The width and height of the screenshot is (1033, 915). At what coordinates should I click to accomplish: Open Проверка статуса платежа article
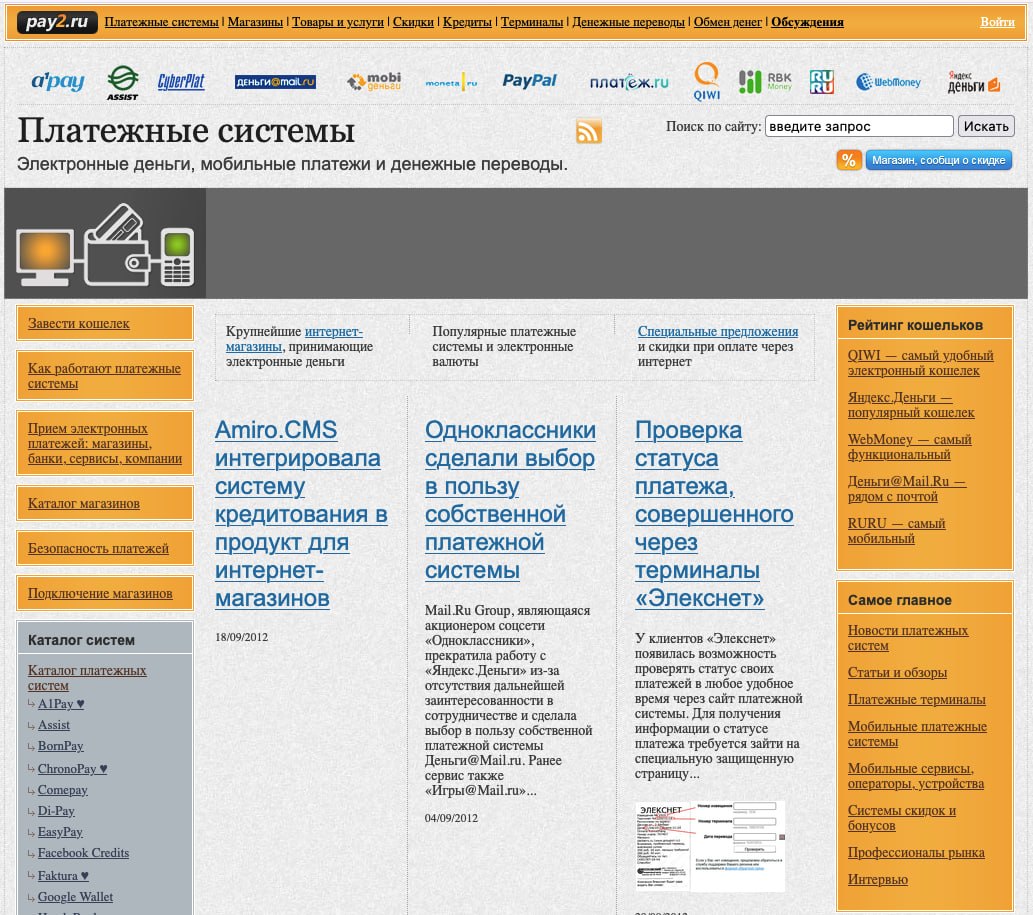click(714, 514)
